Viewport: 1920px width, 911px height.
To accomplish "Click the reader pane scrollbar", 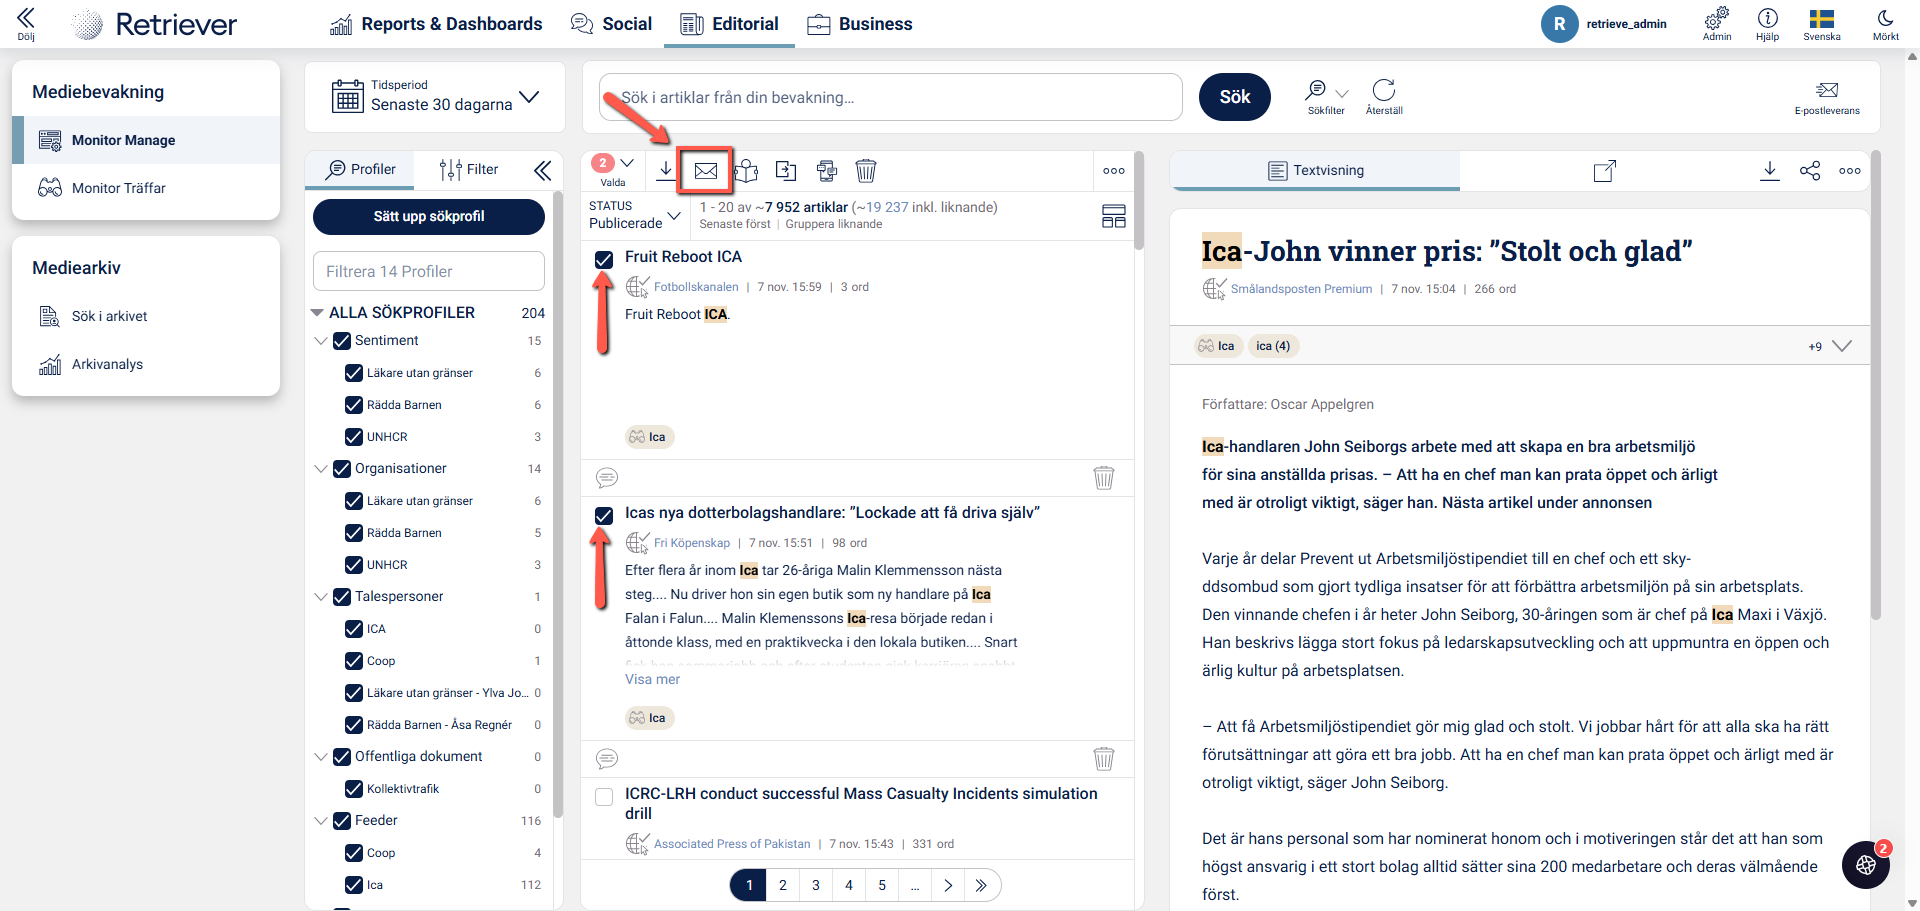I will pyautogui.click(x=1876, y=385).
